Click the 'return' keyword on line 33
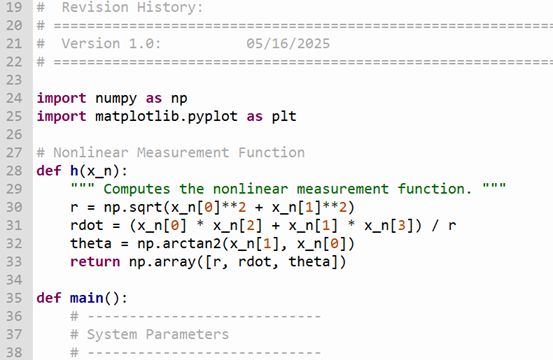Viewport: 553px width, 360px height. tap(95, 262)
